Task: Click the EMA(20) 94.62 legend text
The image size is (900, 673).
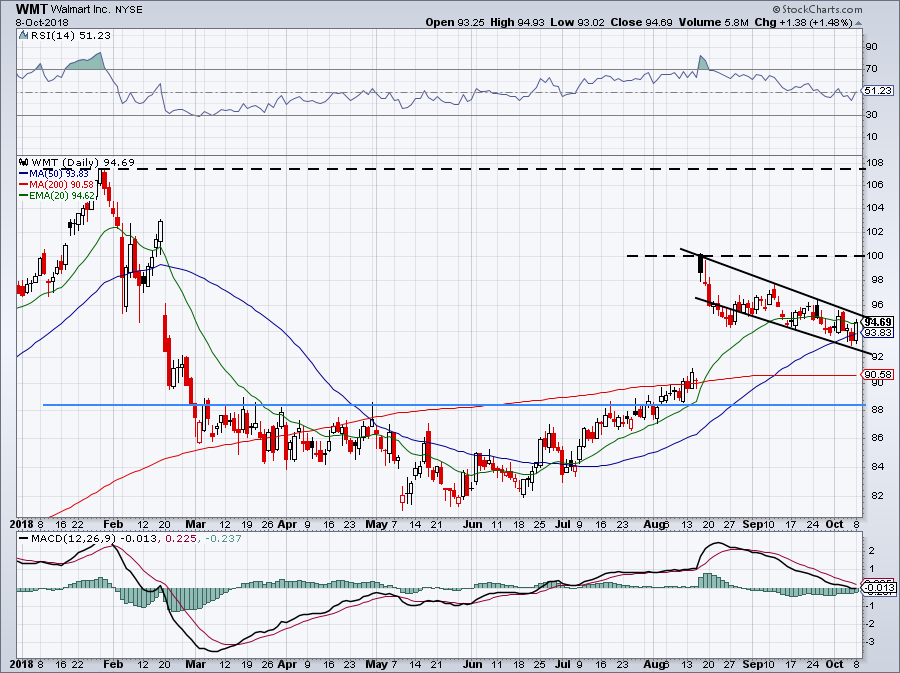Action: [x=61, y=195]
